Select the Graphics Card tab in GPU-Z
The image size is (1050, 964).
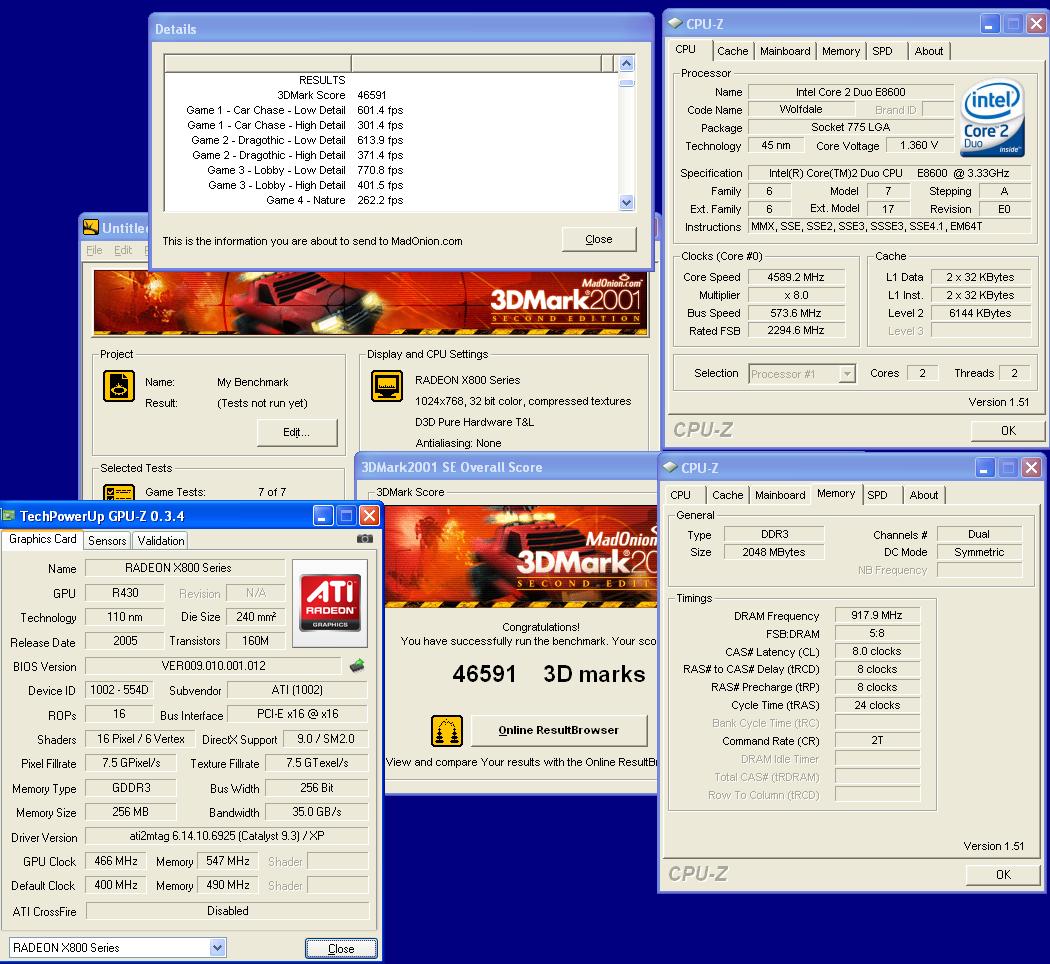tap(43, 539)
